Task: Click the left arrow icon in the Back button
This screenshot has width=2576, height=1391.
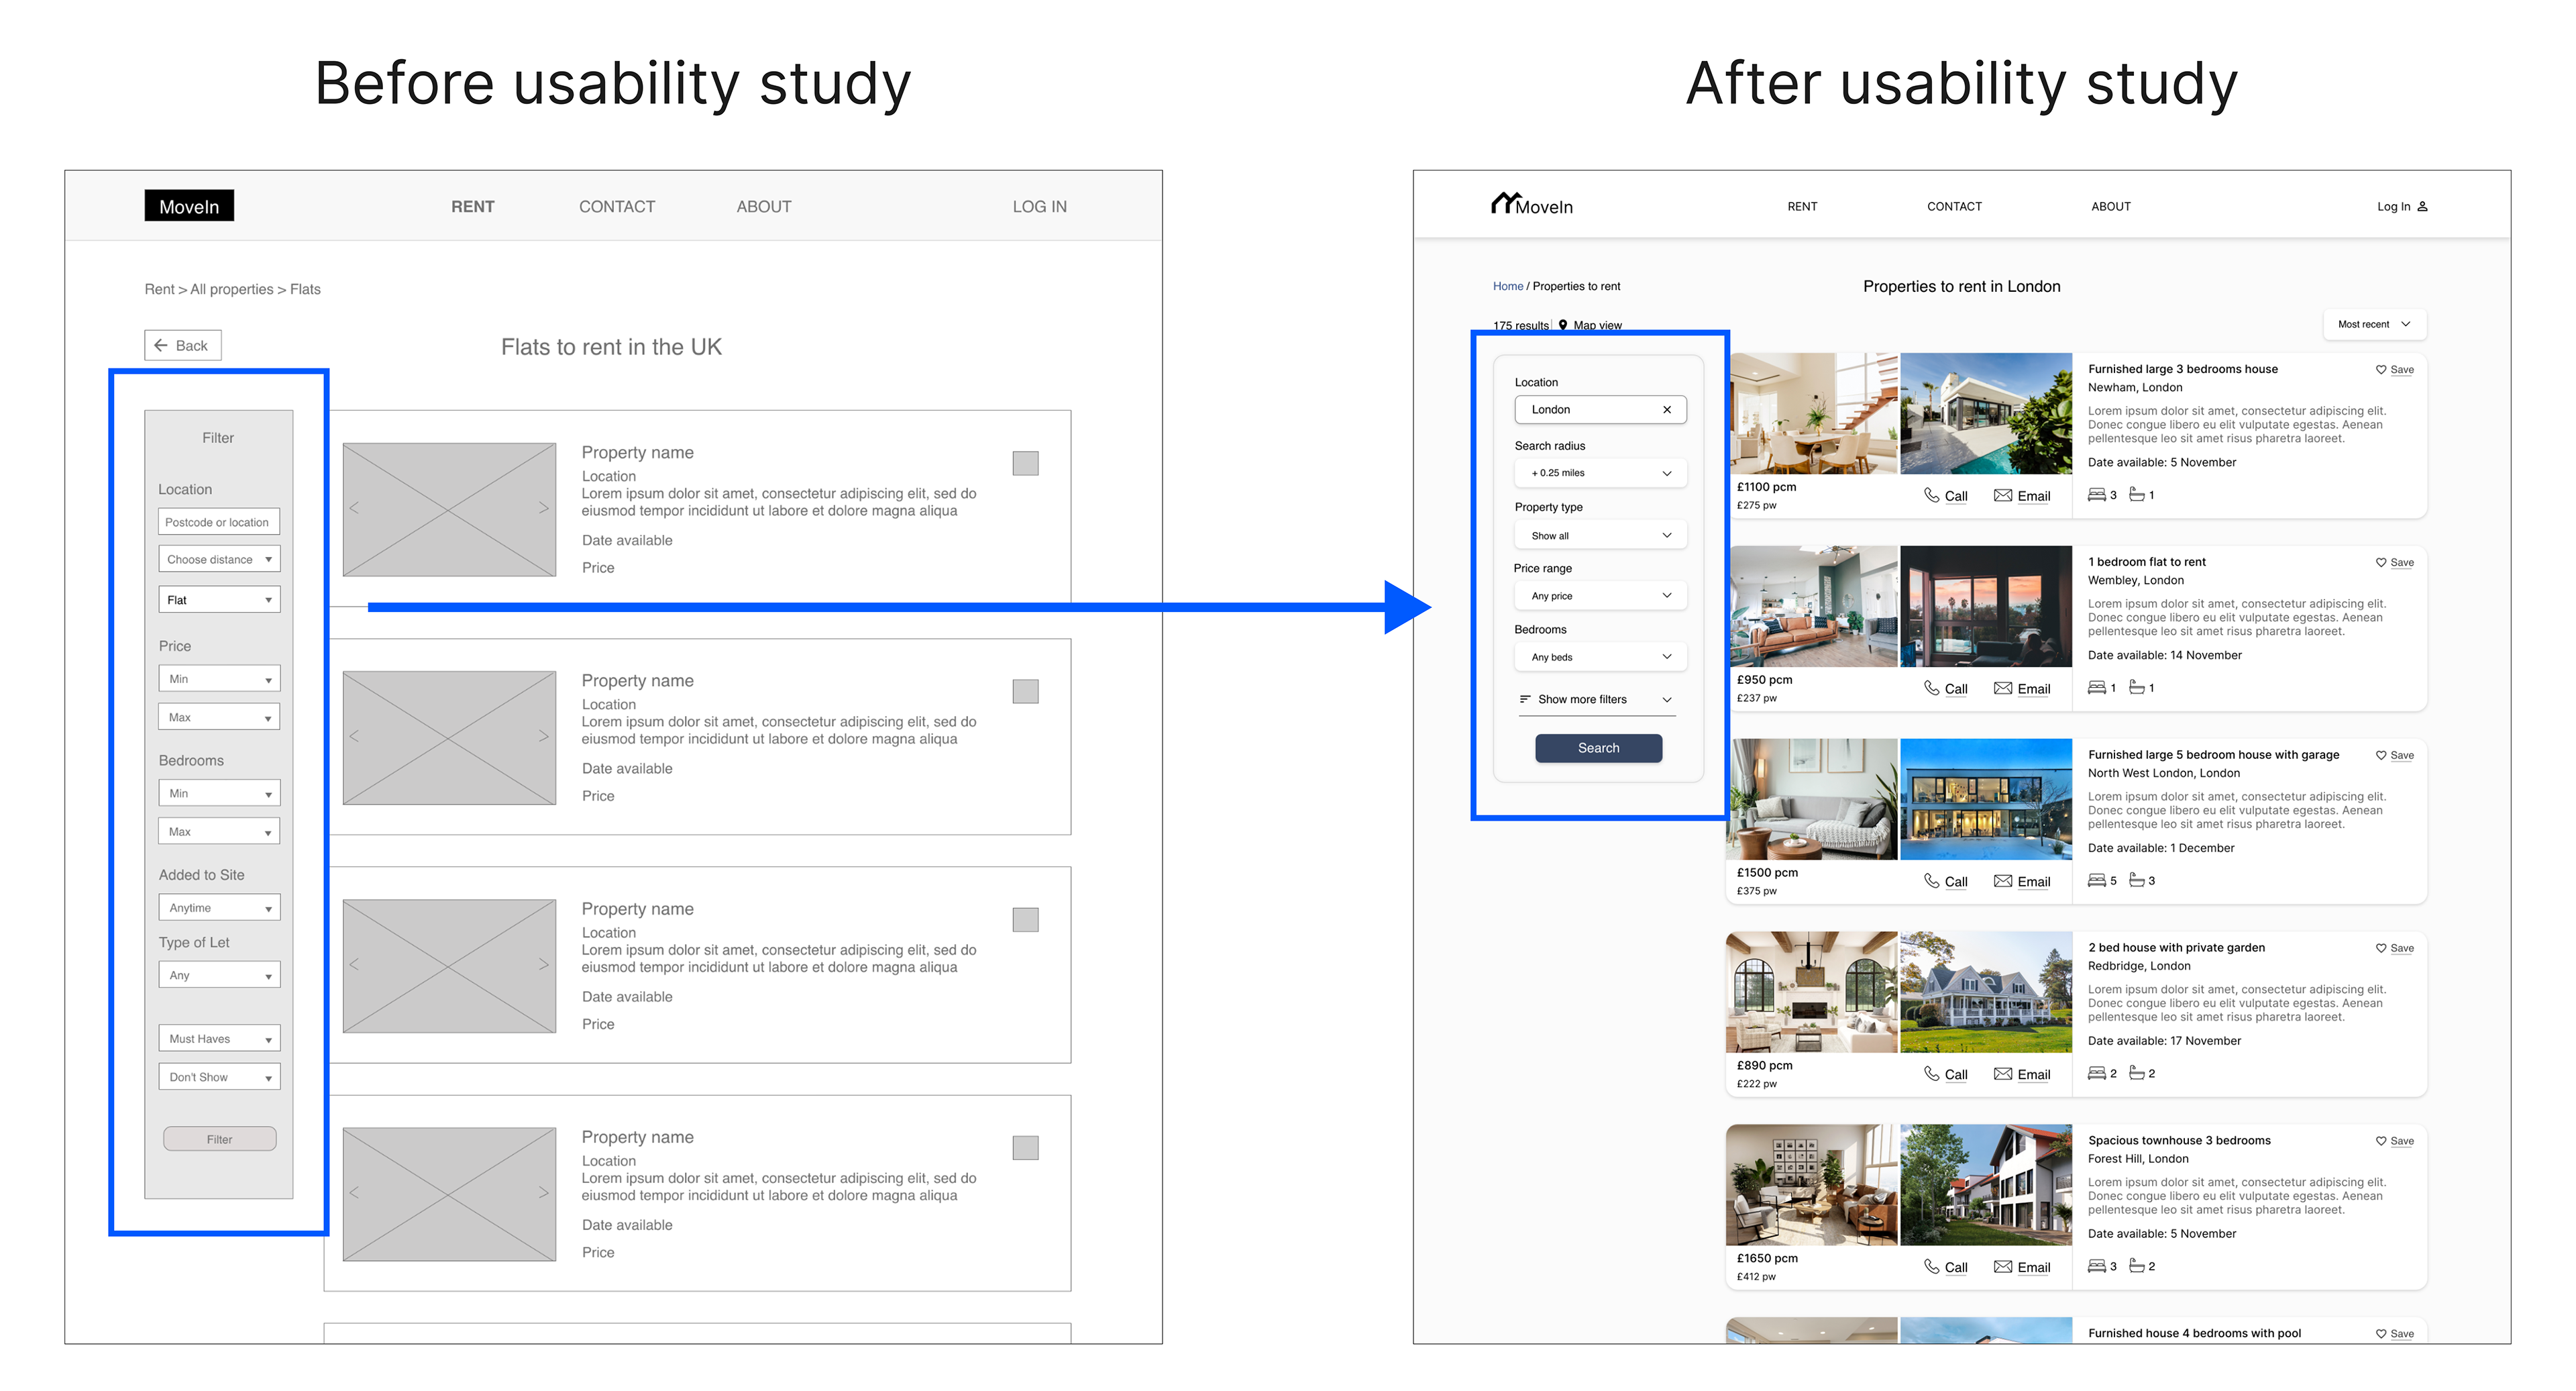Action: click(x=161, y=345)
